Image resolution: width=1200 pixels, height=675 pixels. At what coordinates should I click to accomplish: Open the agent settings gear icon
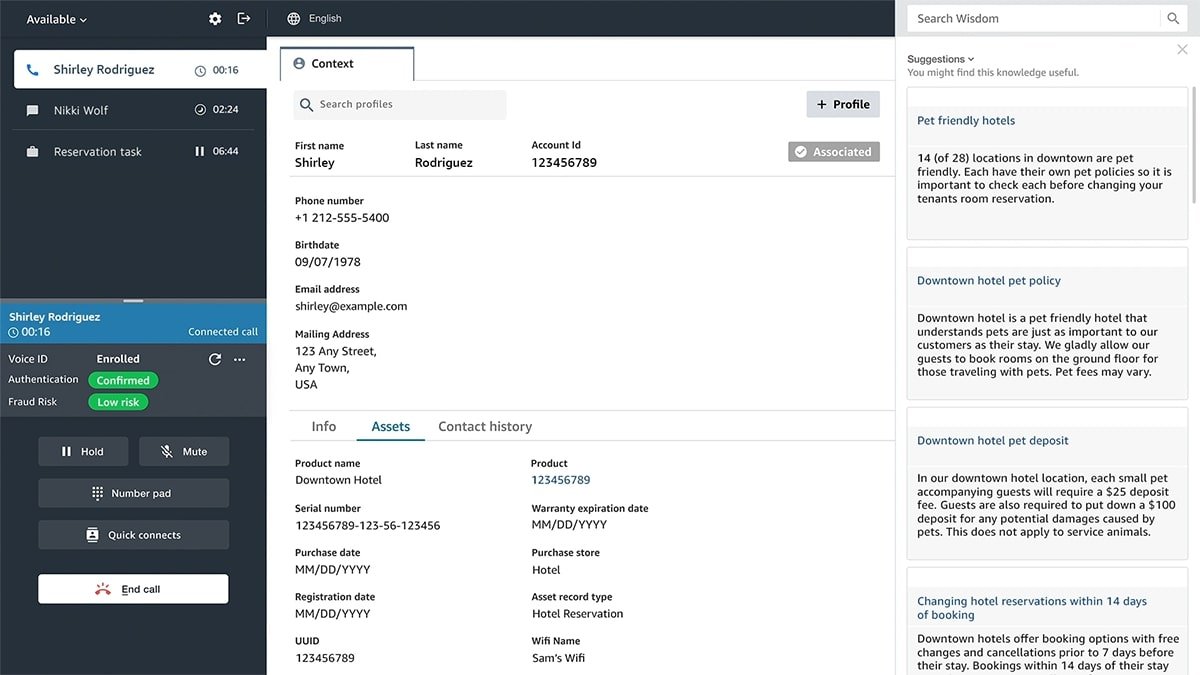(x=215, y=18)
